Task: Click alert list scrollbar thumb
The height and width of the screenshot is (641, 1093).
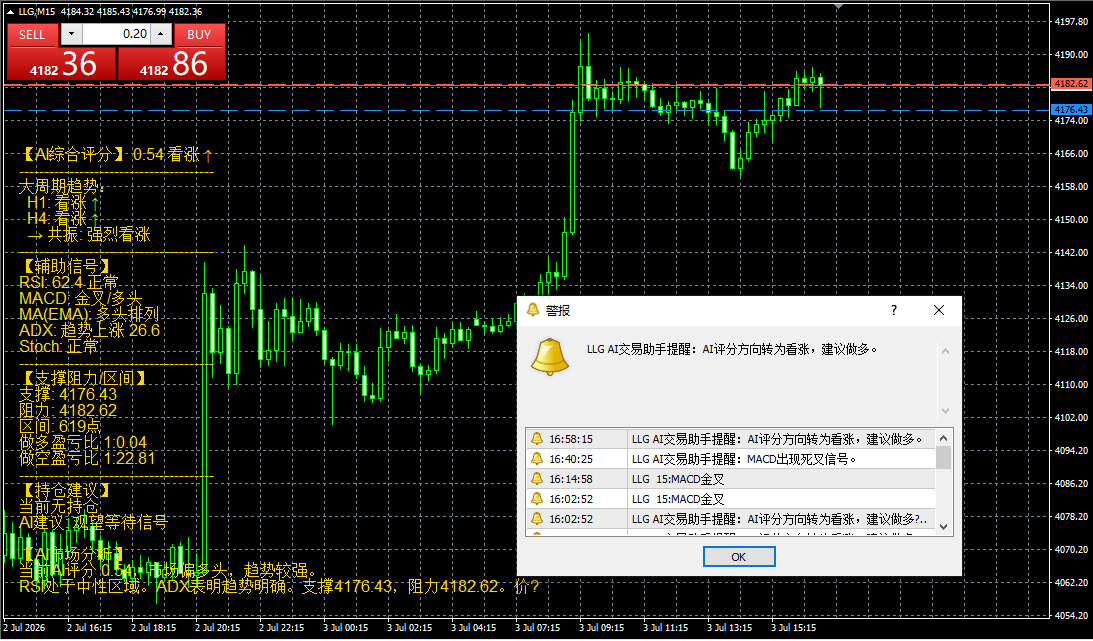Action: coord(944,458)
